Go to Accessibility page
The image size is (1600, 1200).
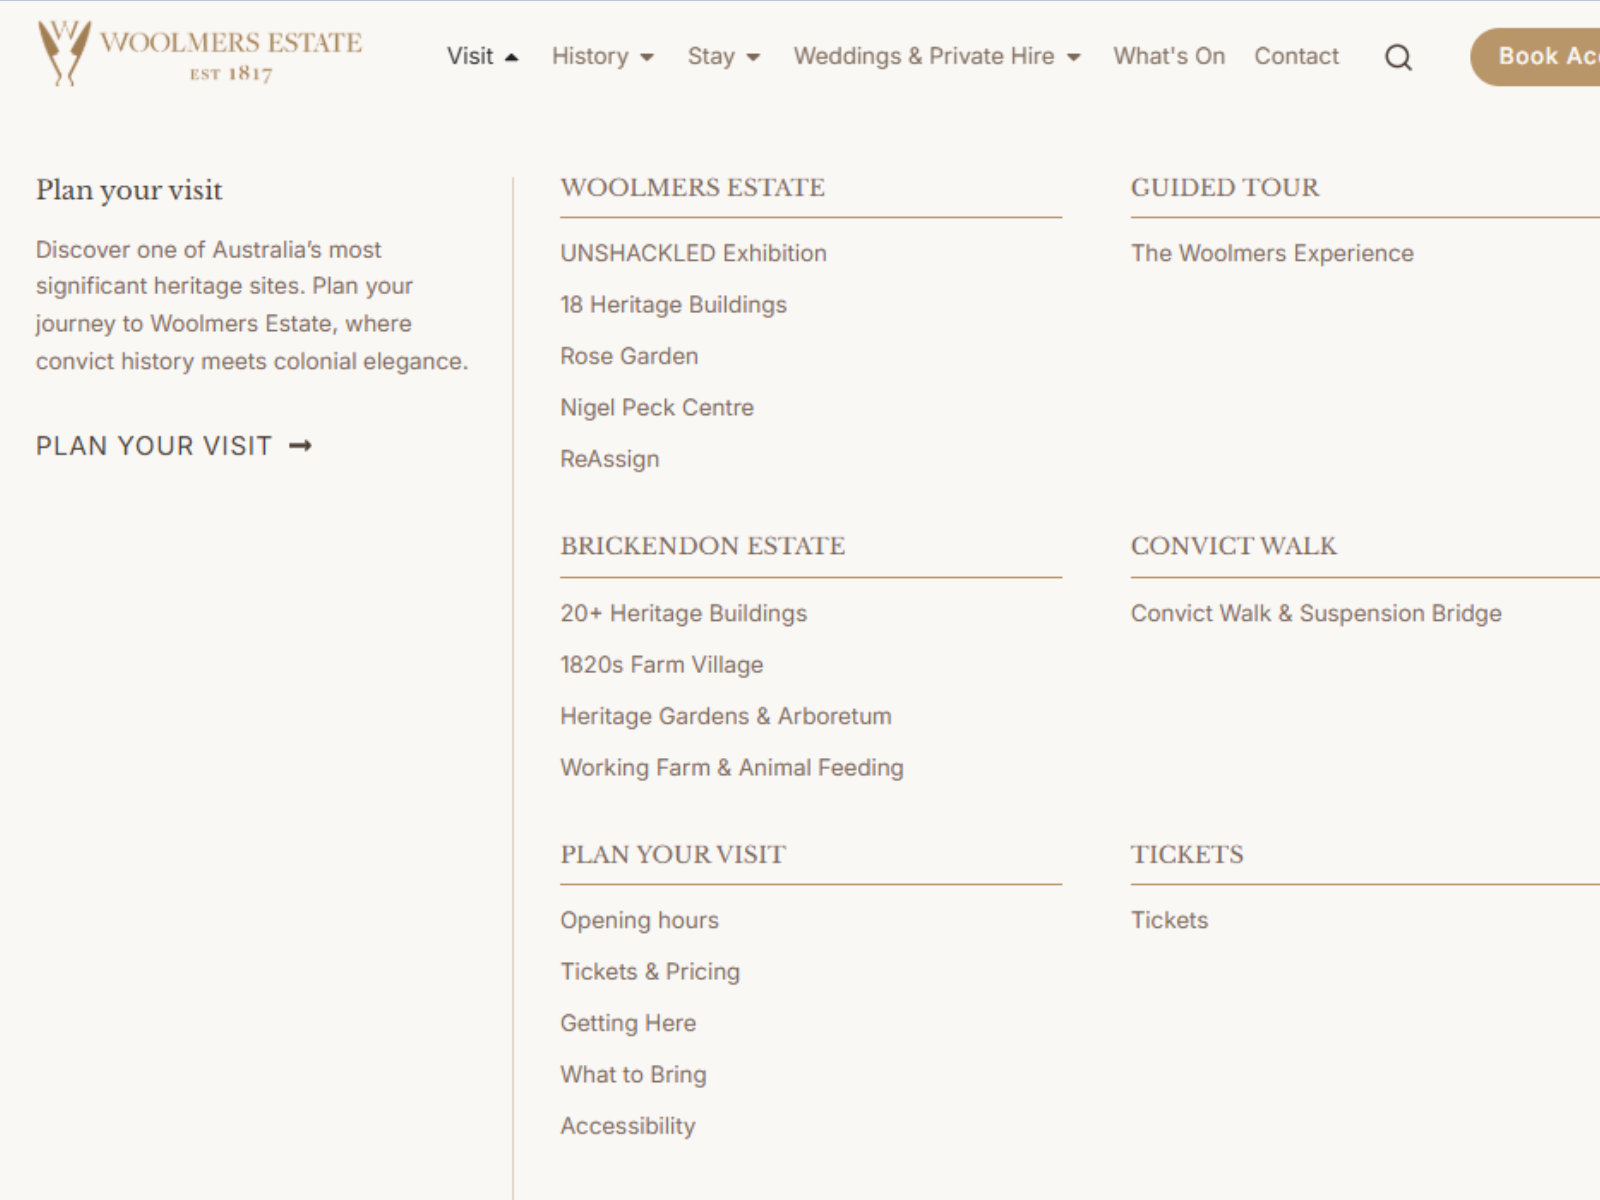coord(627,1126)
